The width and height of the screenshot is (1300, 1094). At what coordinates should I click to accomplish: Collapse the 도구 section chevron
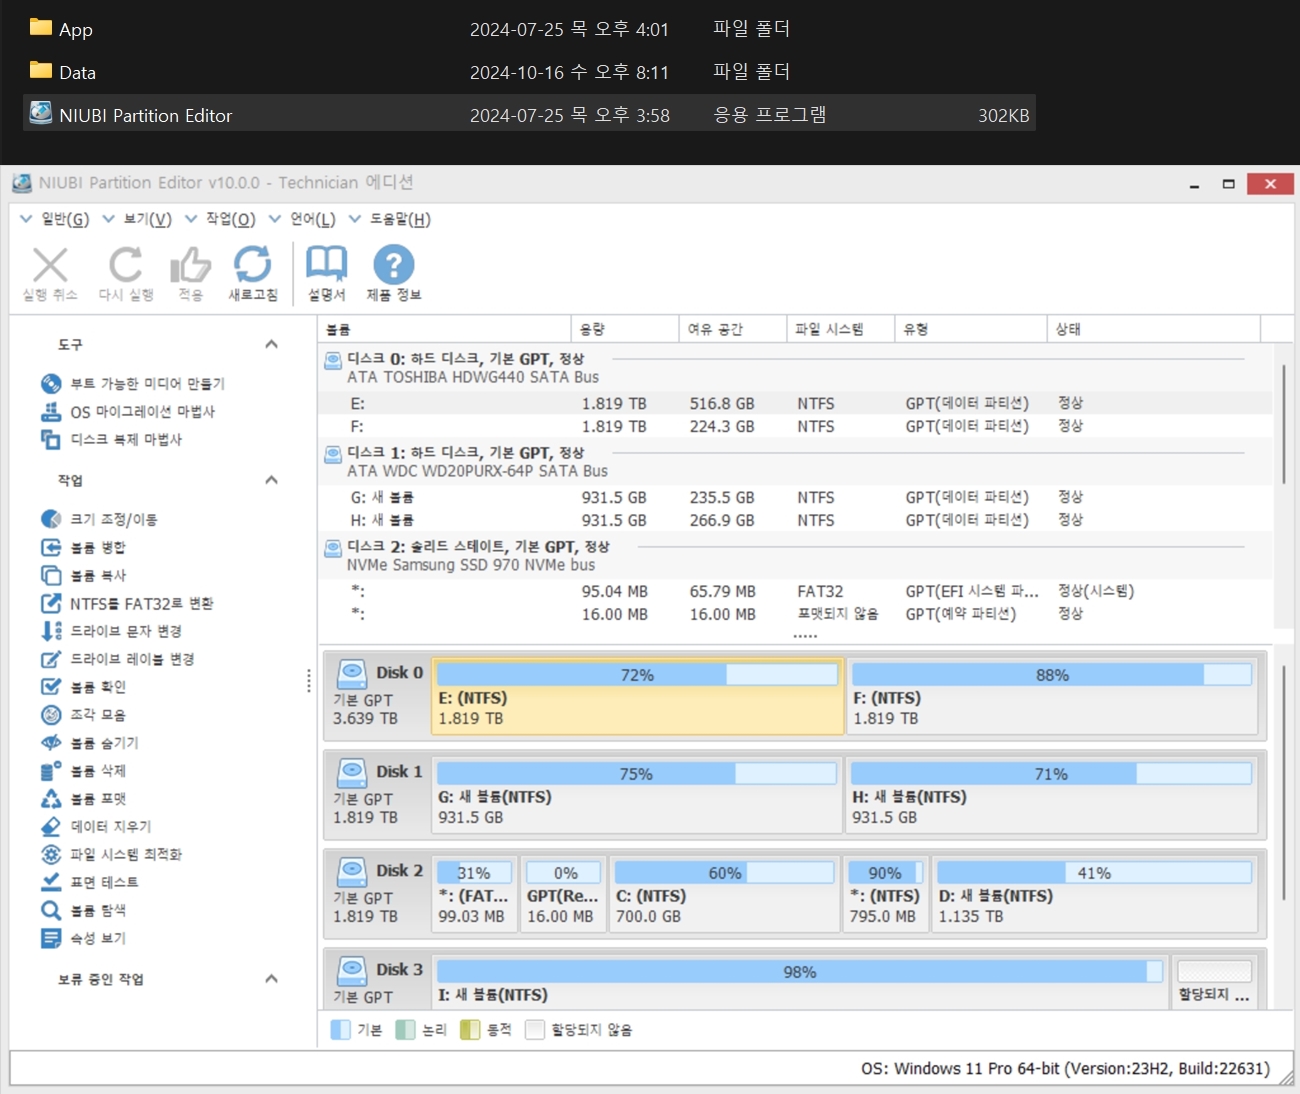(271, 344)
